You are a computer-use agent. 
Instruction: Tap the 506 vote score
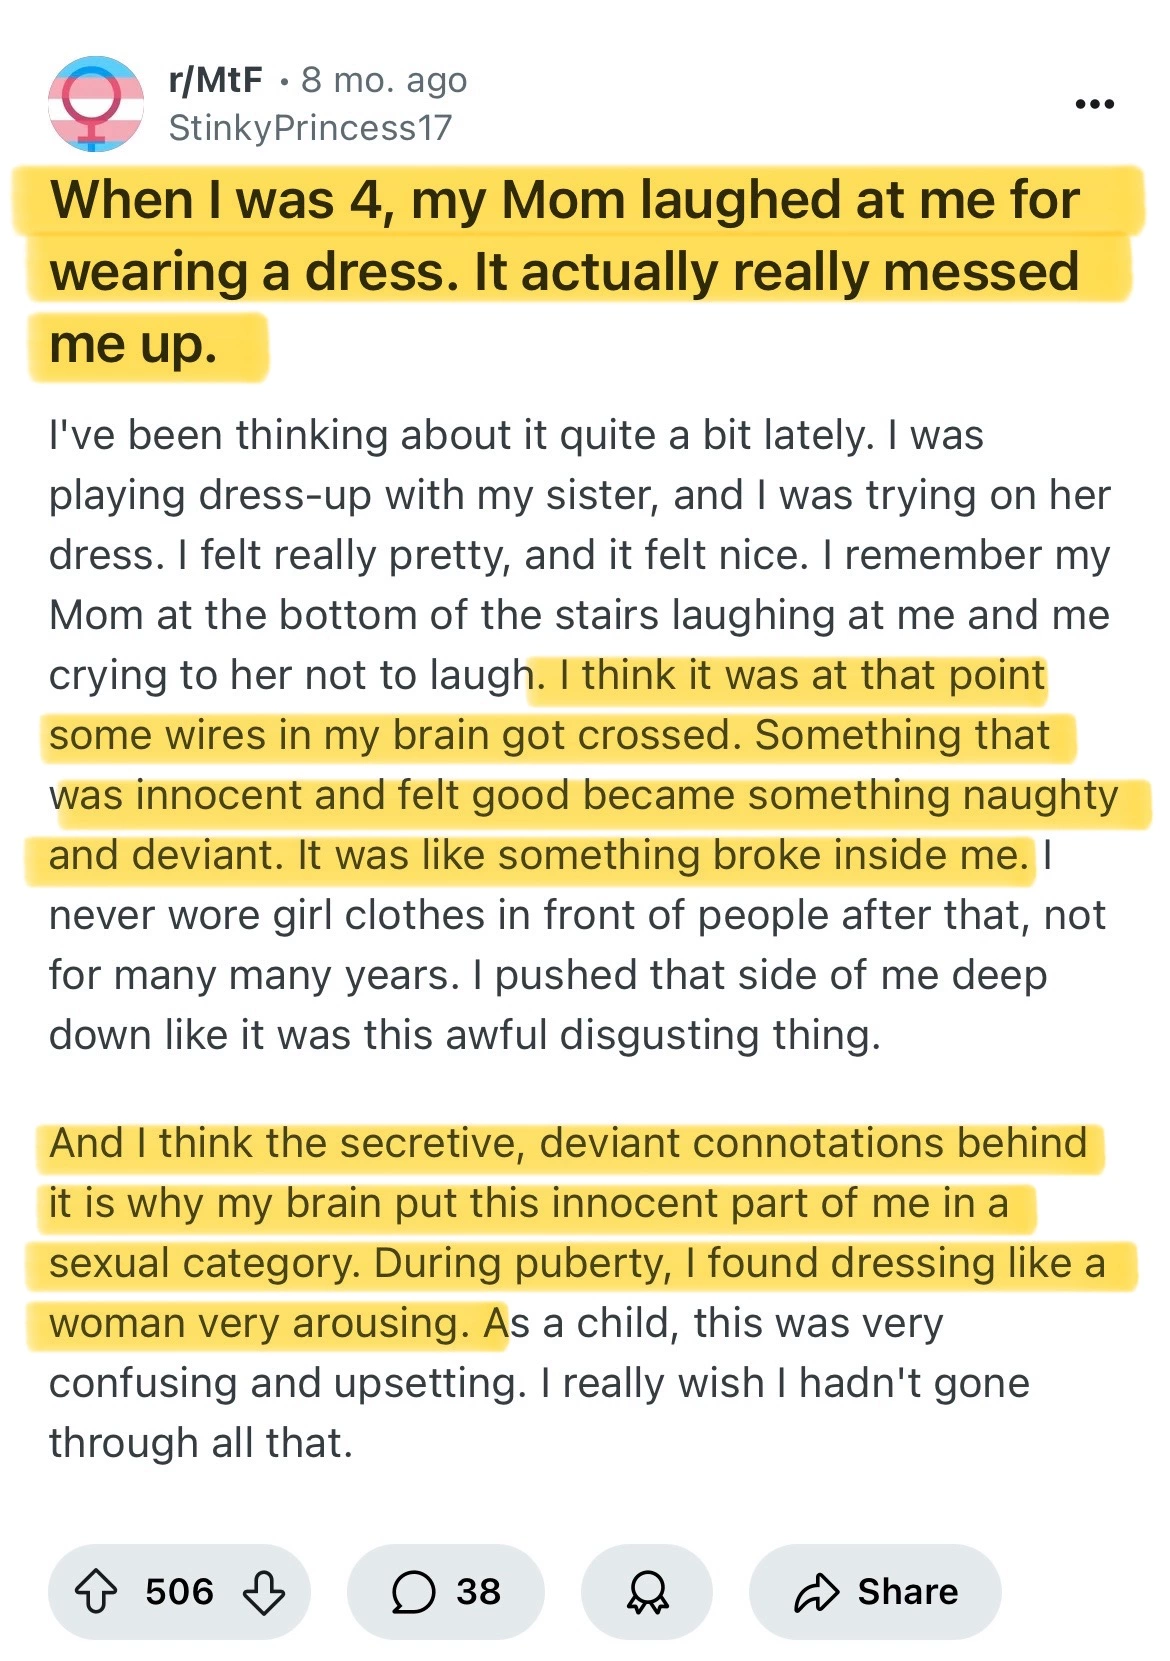pos(180,1591)
